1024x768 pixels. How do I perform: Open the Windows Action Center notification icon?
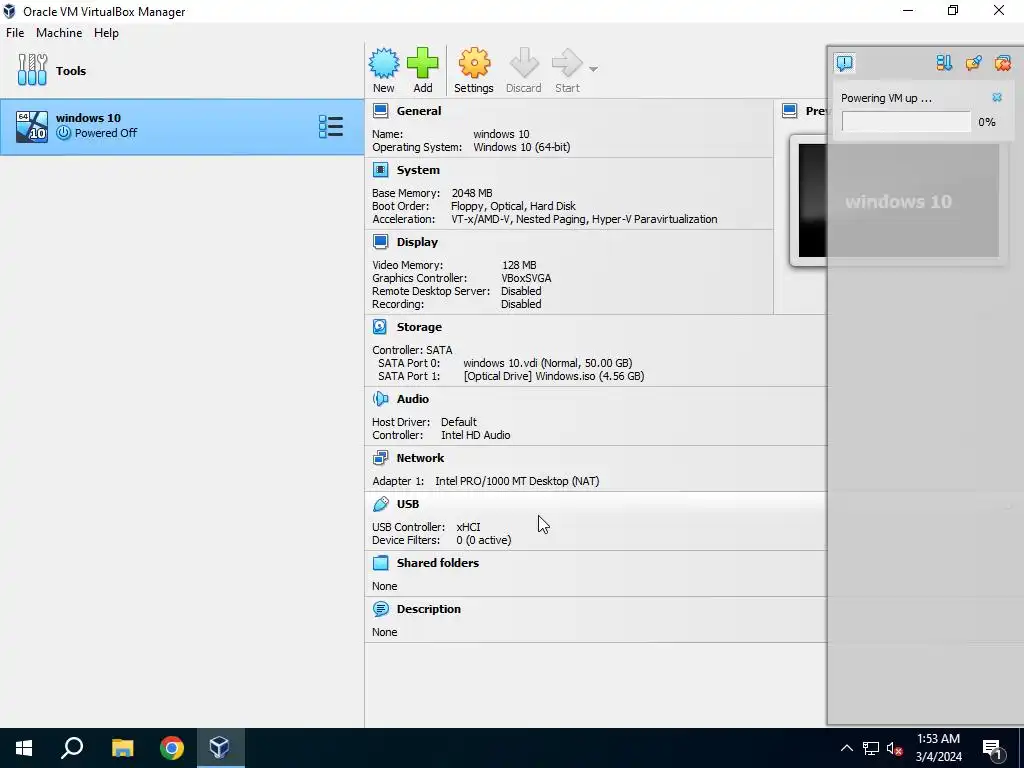(x=993, y=748)
